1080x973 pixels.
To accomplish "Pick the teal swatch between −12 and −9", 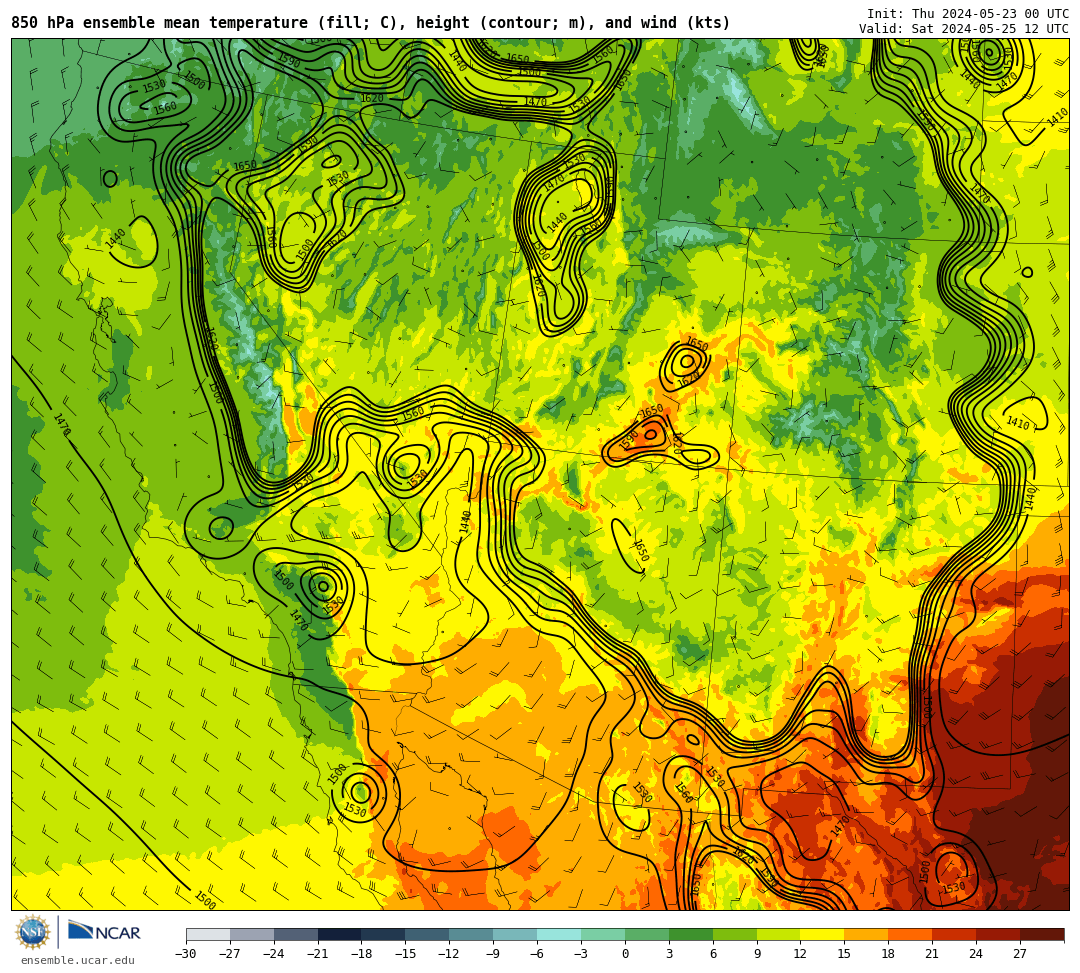I will pyautogui.click(x=472, y=934).
